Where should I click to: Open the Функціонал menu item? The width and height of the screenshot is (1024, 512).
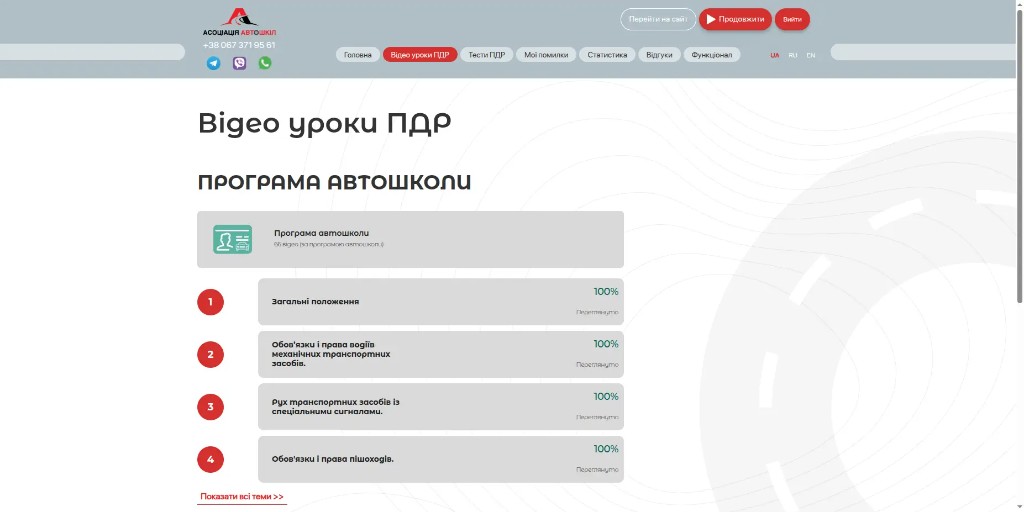[x=712, y=55]
